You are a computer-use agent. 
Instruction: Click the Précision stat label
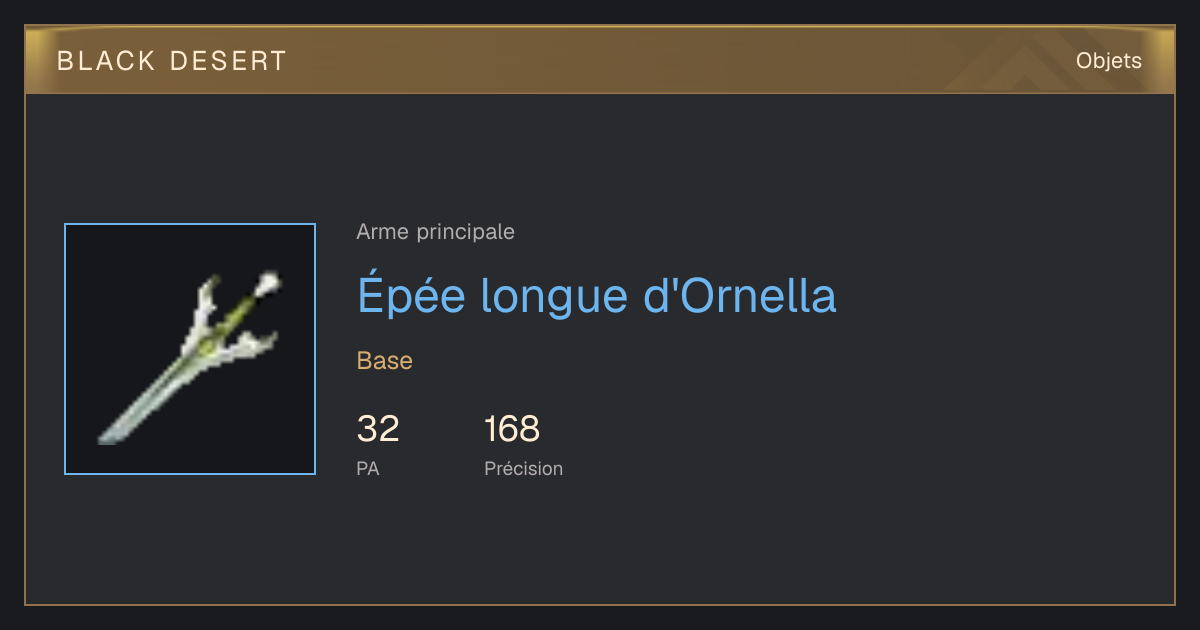(524, 468)
